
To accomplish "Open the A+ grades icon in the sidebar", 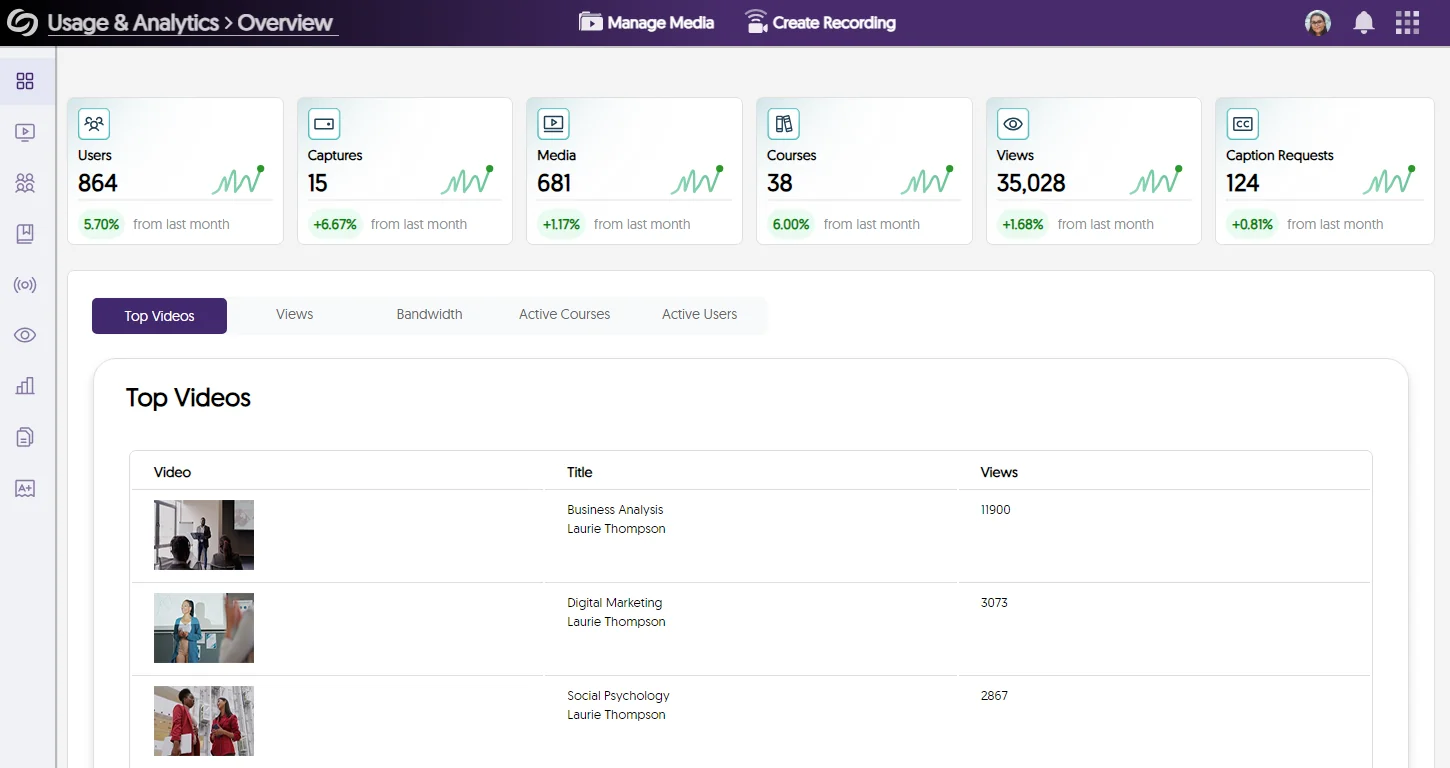I will point(25,488).
